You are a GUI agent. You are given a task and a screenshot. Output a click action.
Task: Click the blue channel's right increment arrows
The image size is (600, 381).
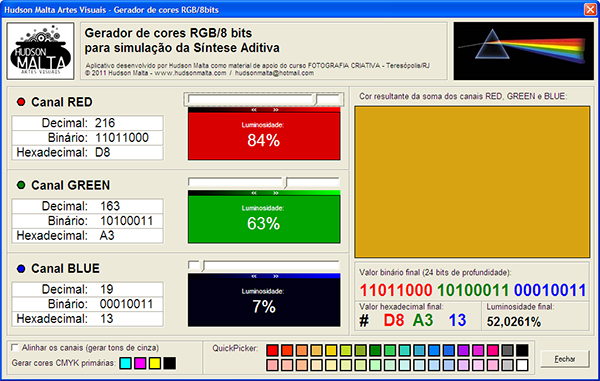click(x=276, y=276)
